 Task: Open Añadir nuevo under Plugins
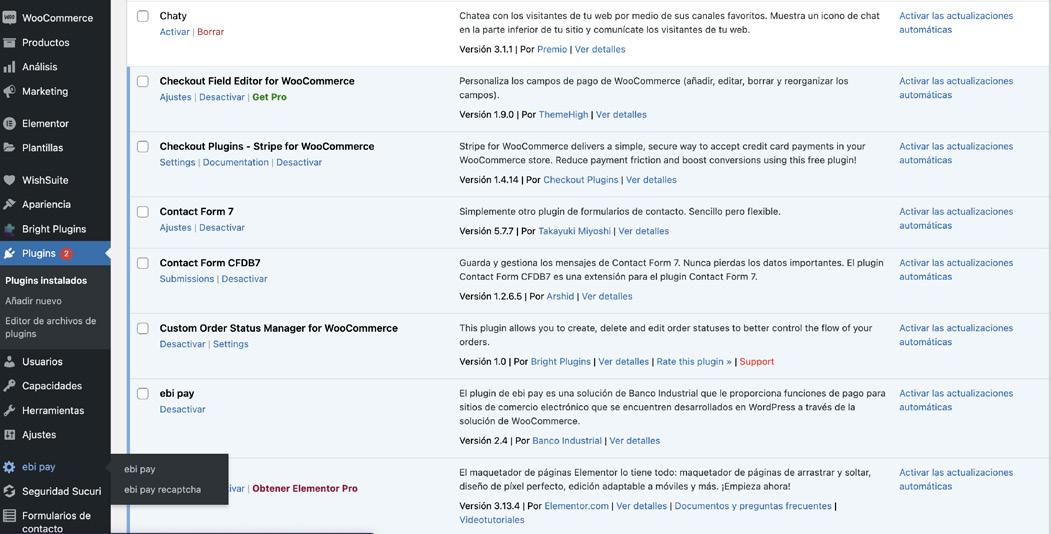point(33,301)
